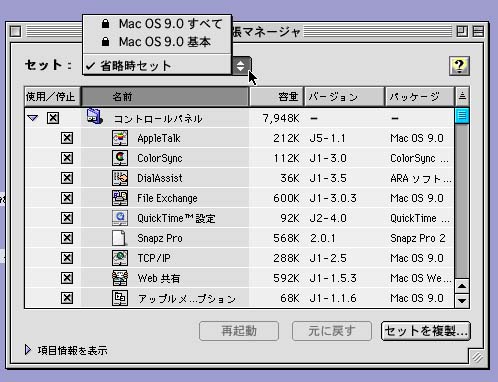The width and height of the screenshot is (498, 382).
Task: Click the J1-1.5.3 version value
Action: [x=333, y=278]
